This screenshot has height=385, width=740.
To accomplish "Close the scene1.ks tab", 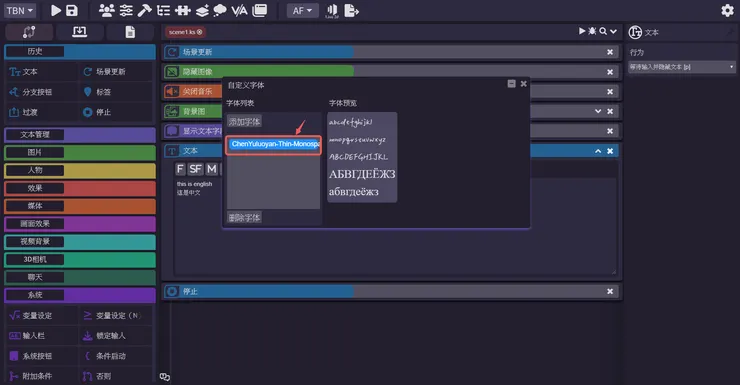I will [200, 32].
